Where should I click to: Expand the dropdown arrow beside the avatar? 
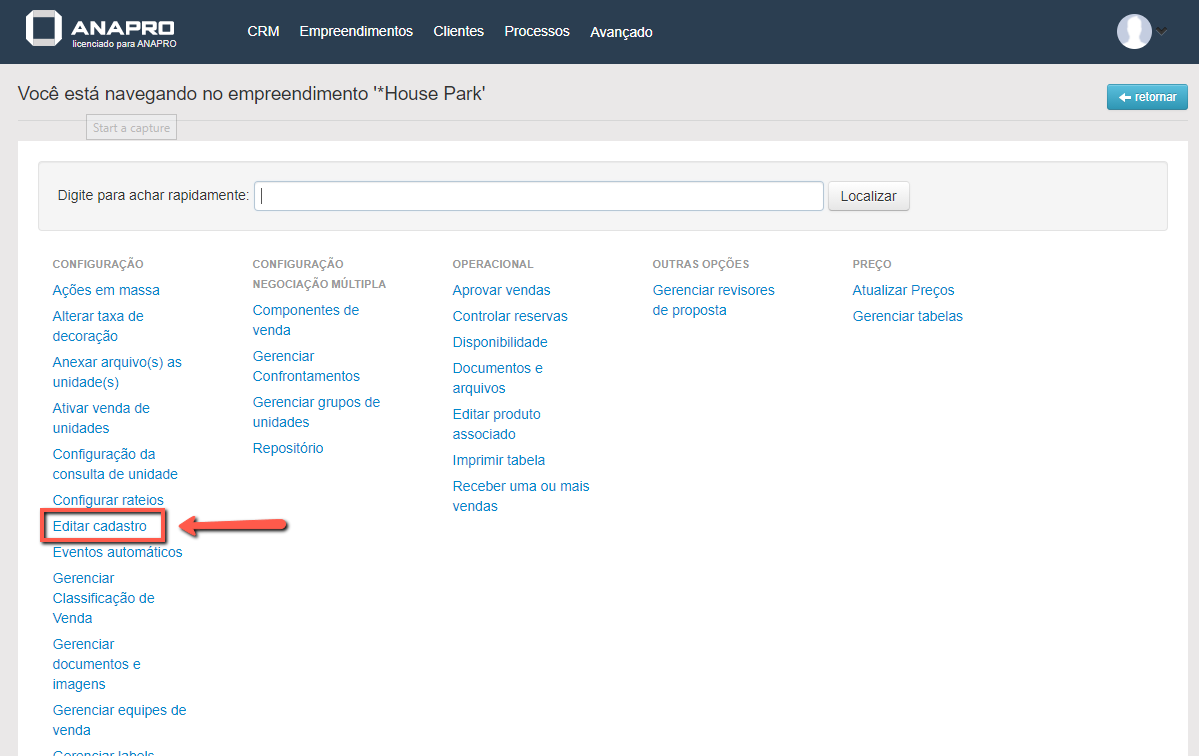[x=1162, y=32]
